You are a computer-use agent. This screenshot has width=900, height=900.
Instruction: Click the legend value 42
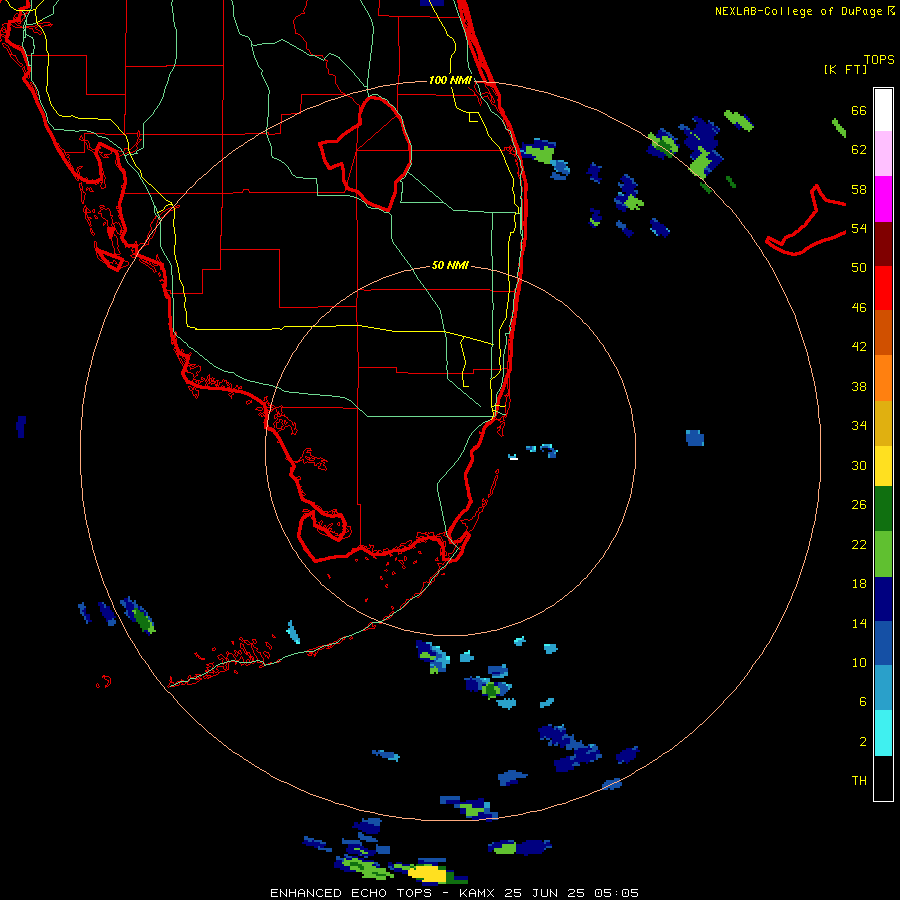(859, 347)
